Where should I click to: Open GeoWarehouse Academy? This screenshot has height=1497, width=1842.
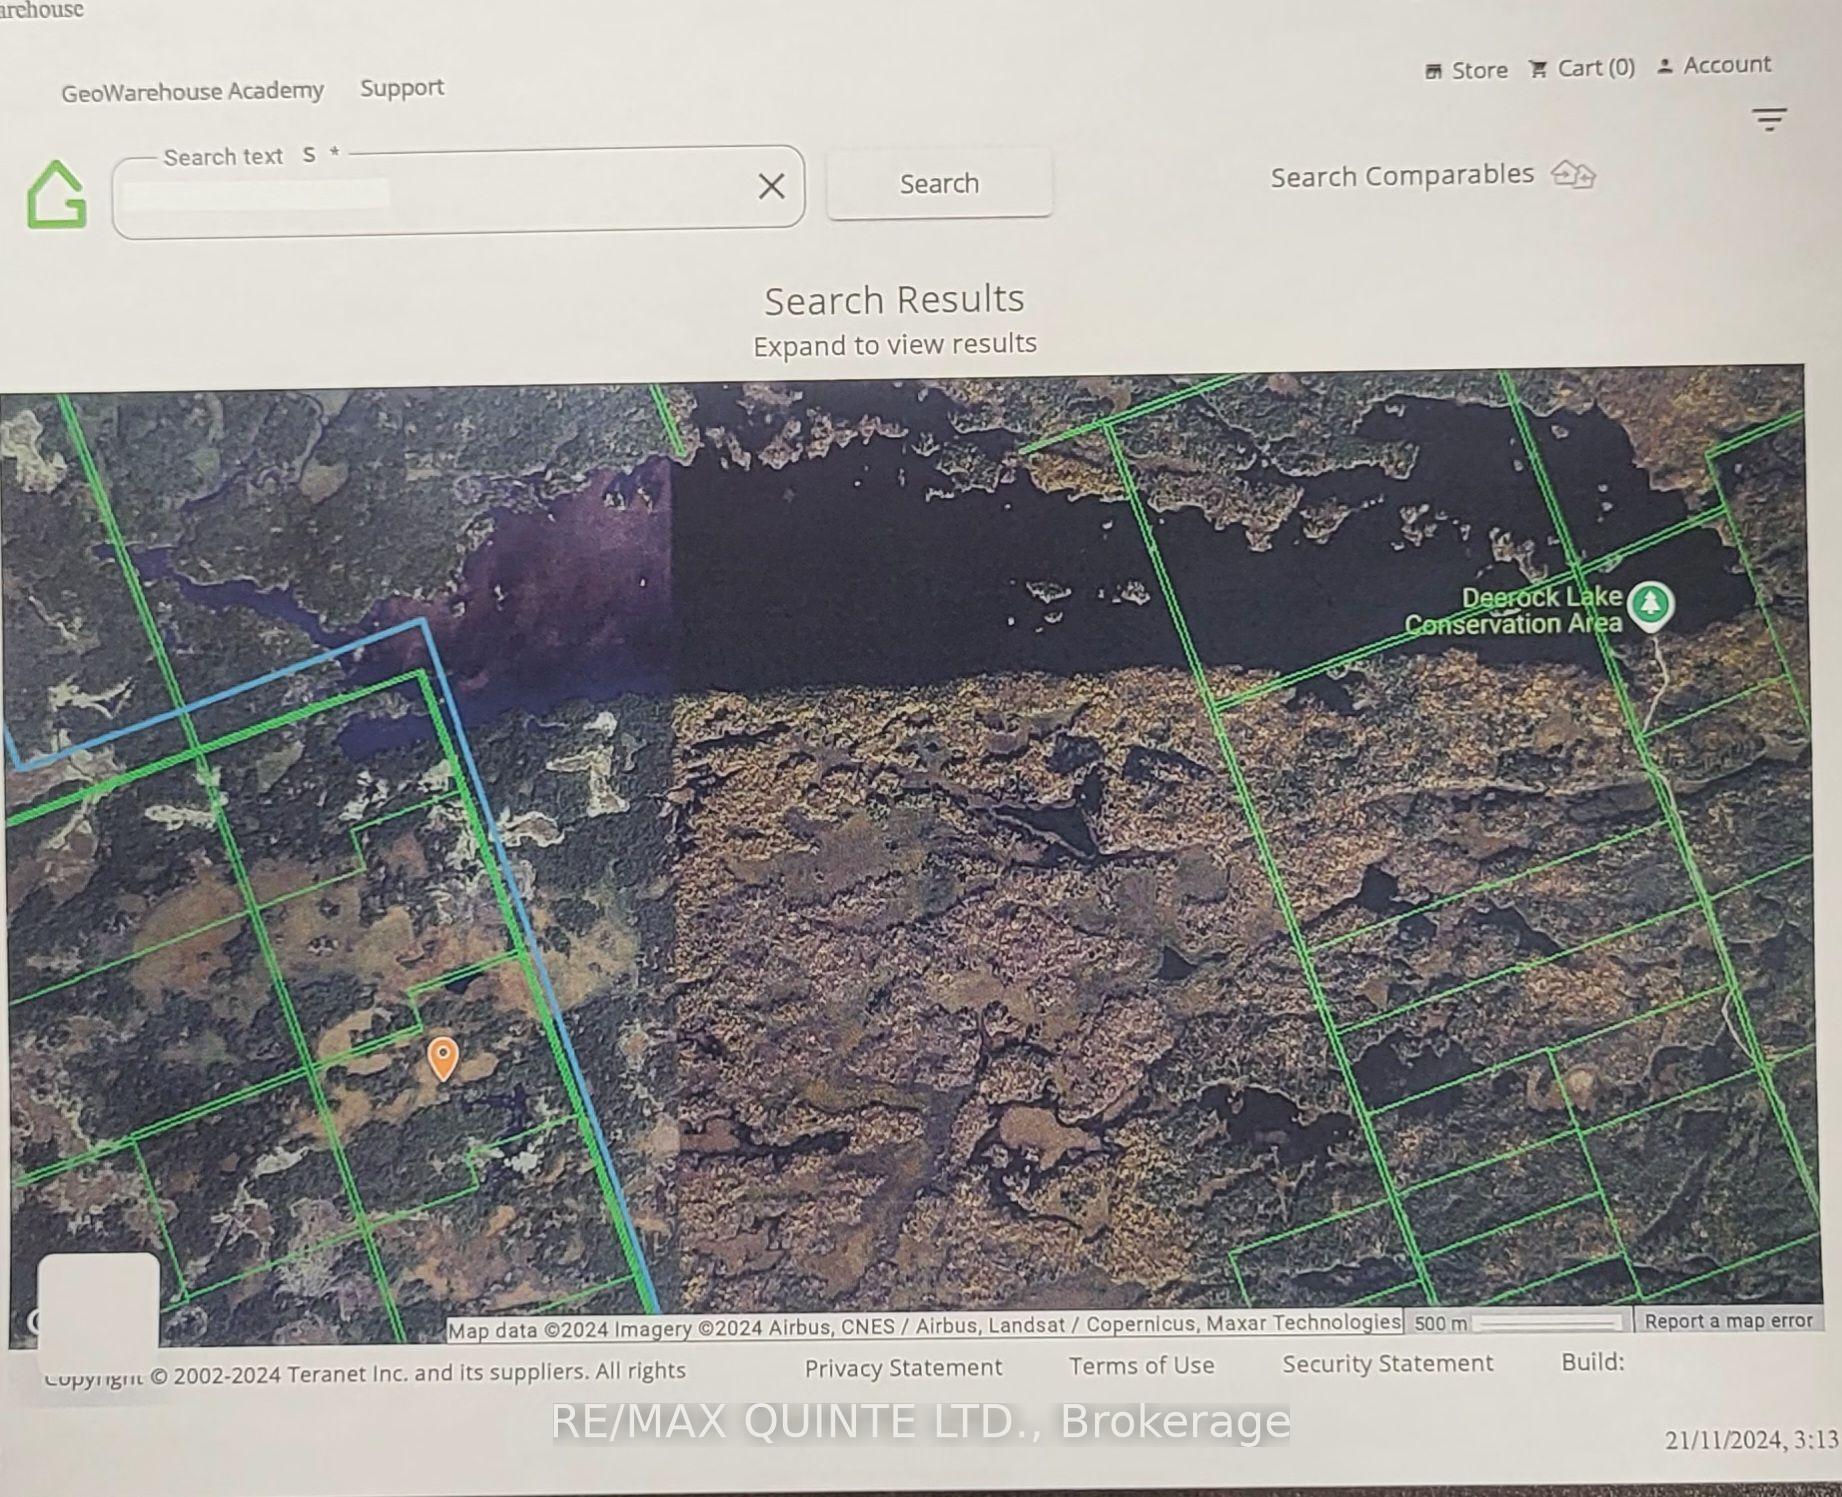[192, 92]
